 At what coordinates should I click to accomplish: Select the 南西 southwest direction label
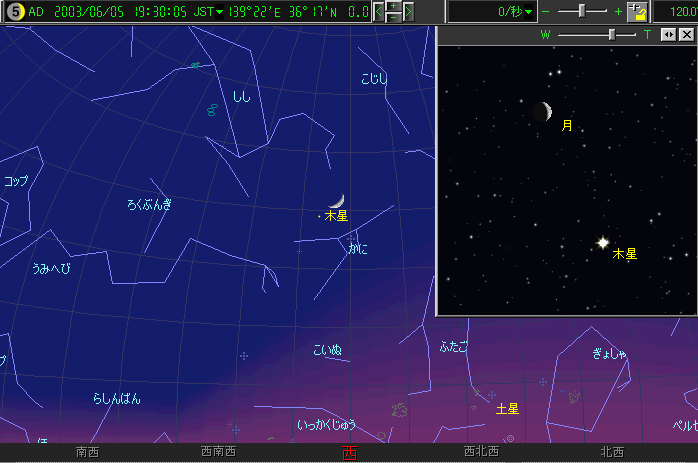pyautogui.click(x=87, y=453)
